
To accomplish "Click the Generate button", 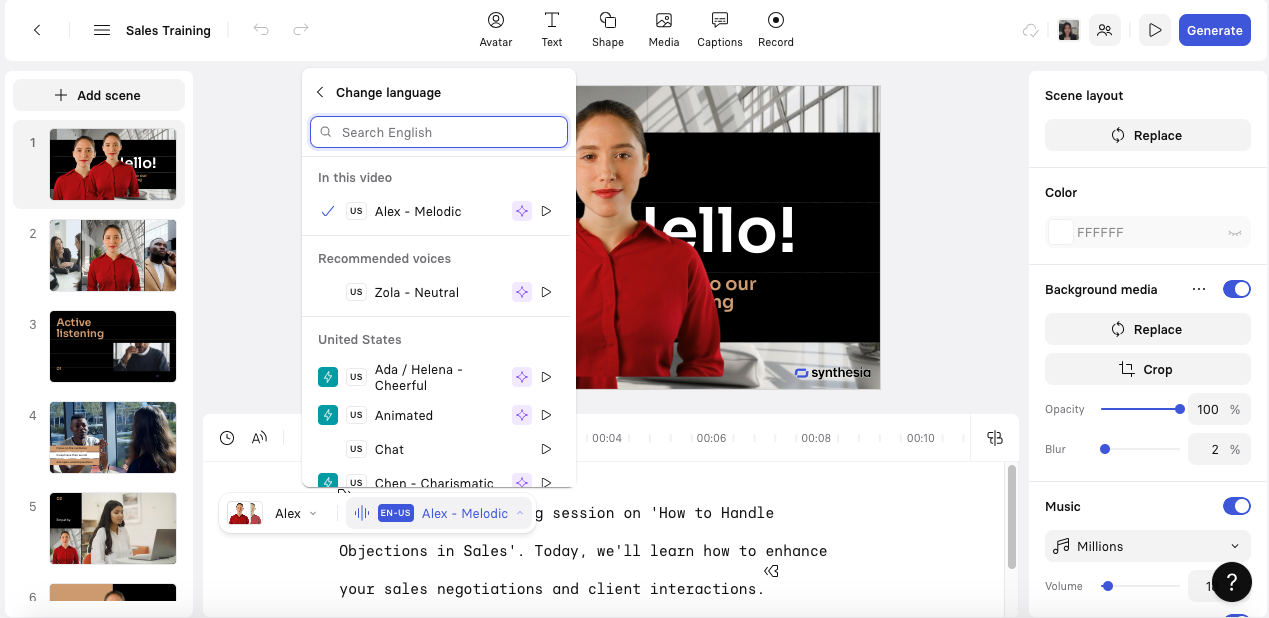I will [x=1214, y=30].
